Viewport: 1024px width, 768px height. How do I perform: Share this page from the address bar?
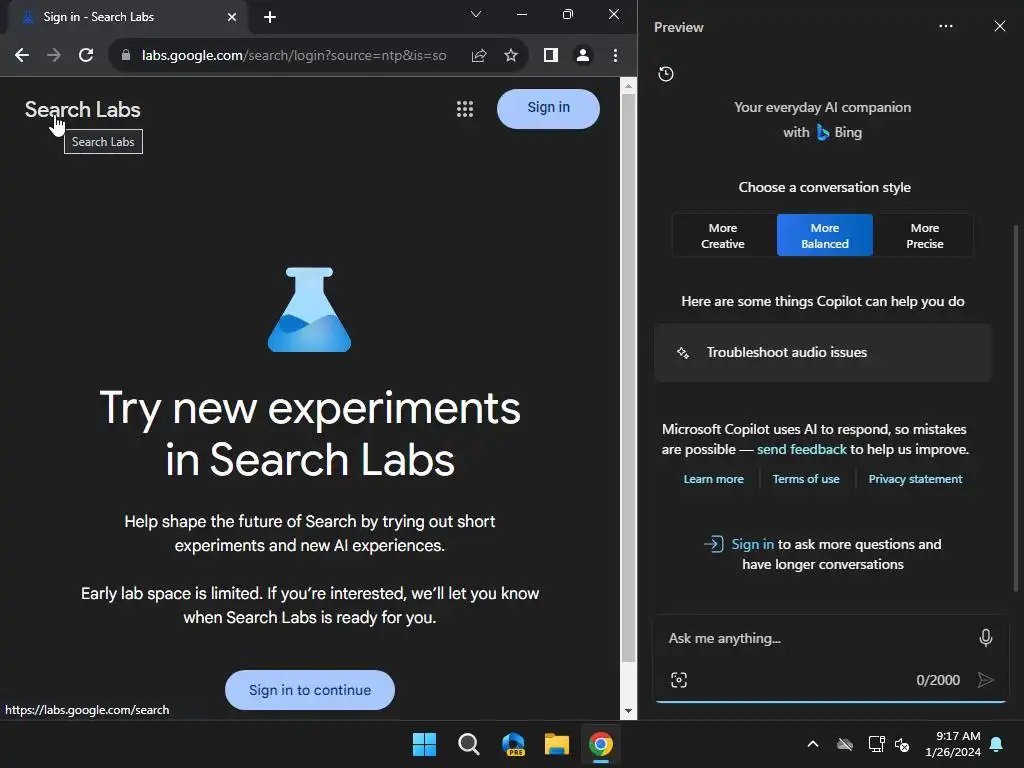[x=479, y=56]
